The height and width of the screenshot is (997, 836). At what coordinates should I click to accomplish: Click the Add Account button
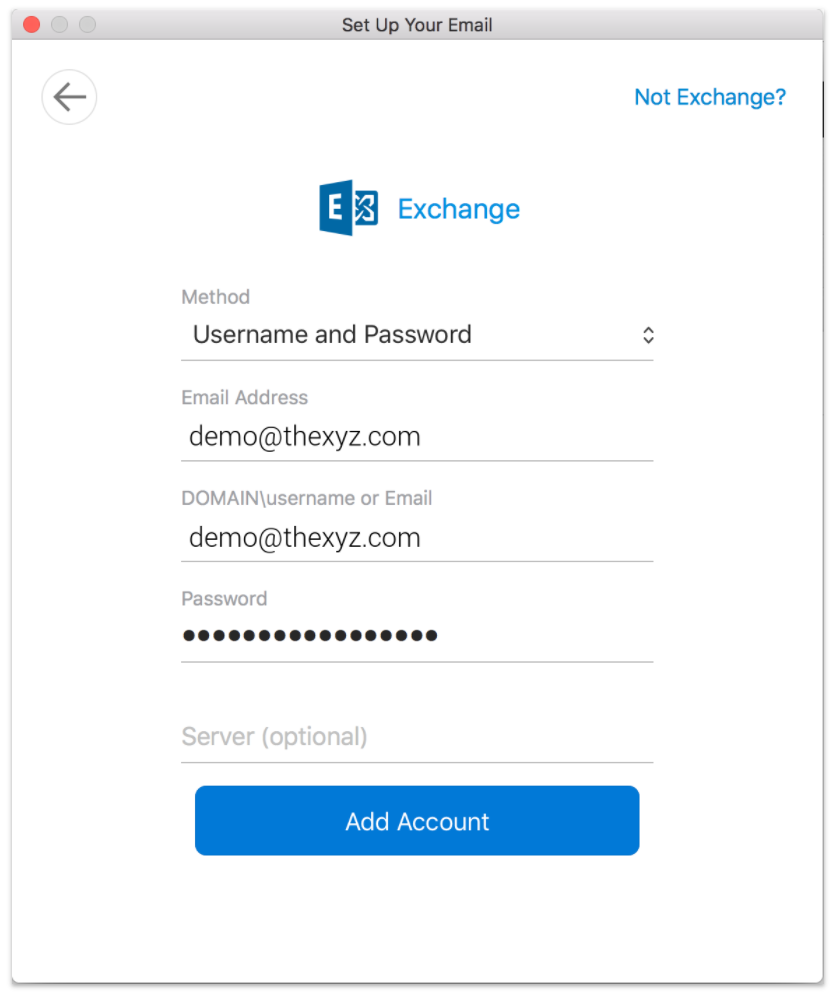pos(417,821)
